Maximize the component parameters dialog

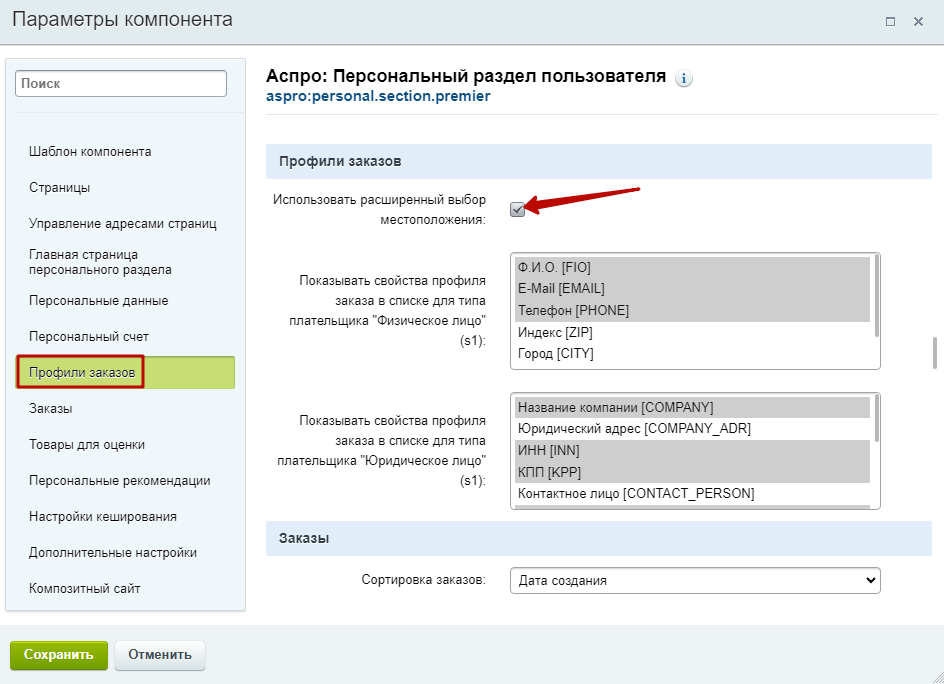point(890,22)
